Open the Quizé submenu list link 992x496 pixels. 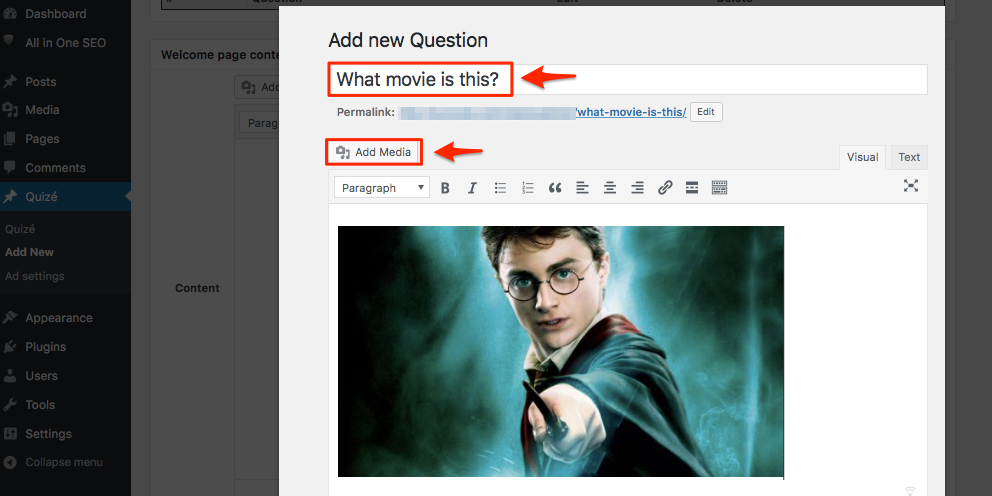tap(20, 229)
